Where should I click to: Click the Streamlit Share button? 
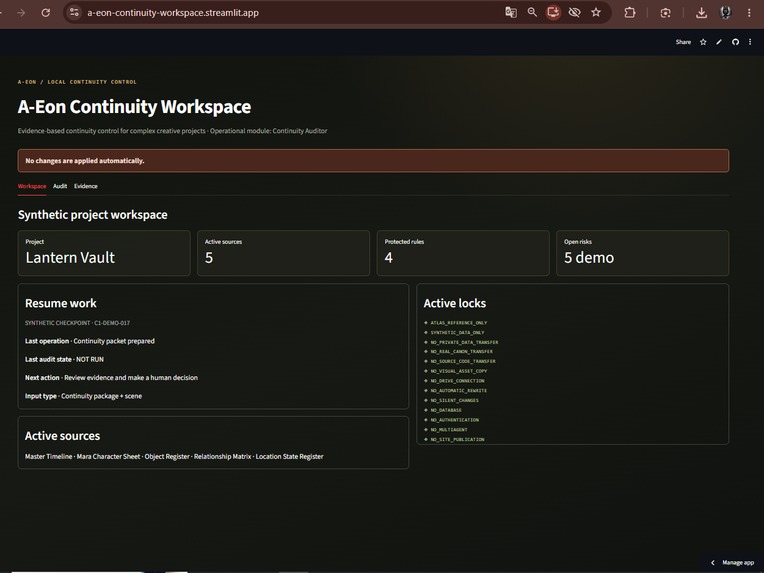(x=683, y=42)
